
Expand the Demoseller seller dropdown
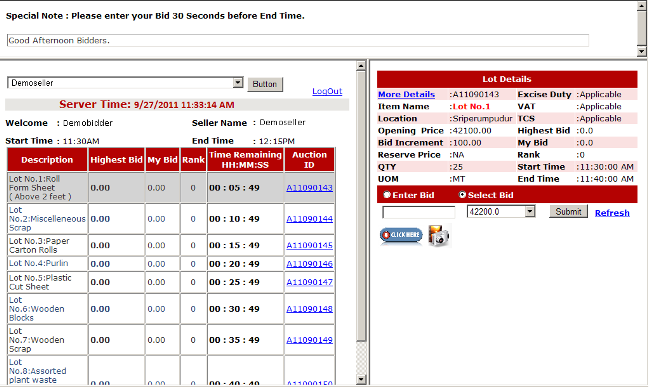(125, 83)
